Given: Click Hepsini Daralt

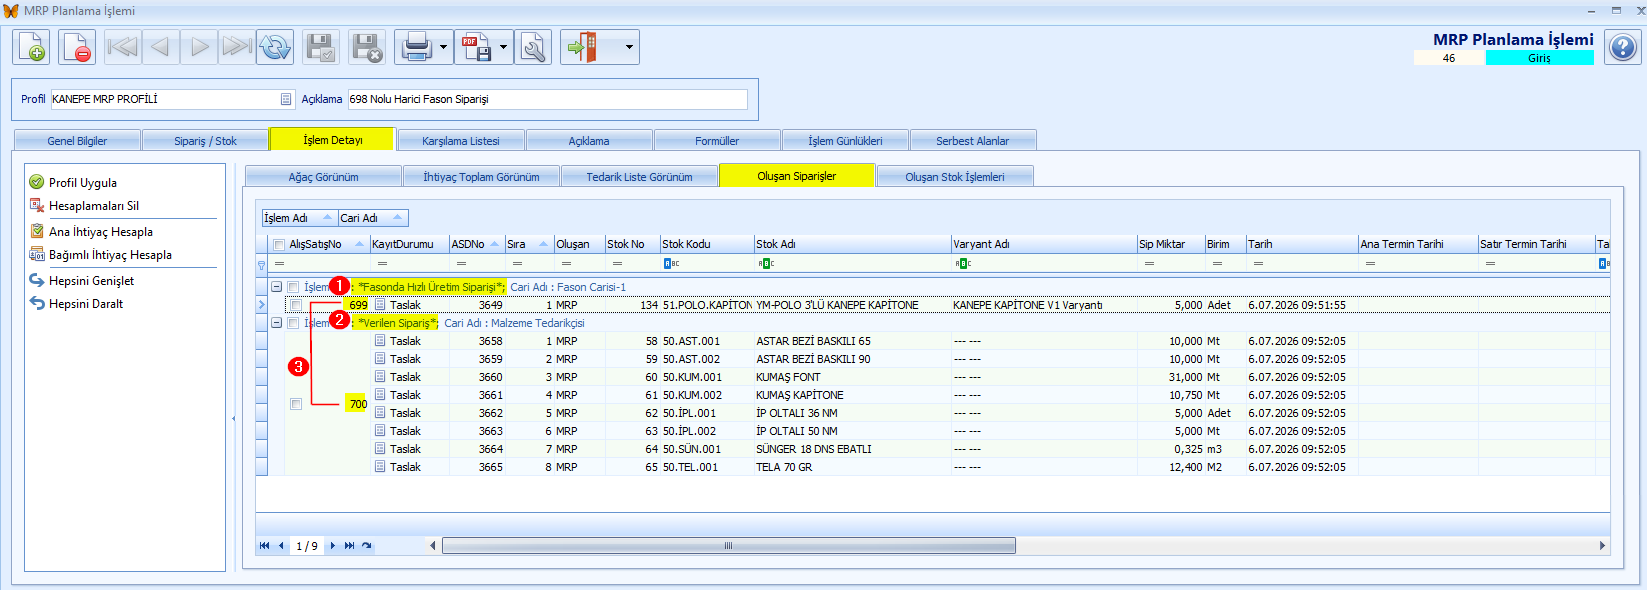Looking at the screenshot, I should [86, 304].
